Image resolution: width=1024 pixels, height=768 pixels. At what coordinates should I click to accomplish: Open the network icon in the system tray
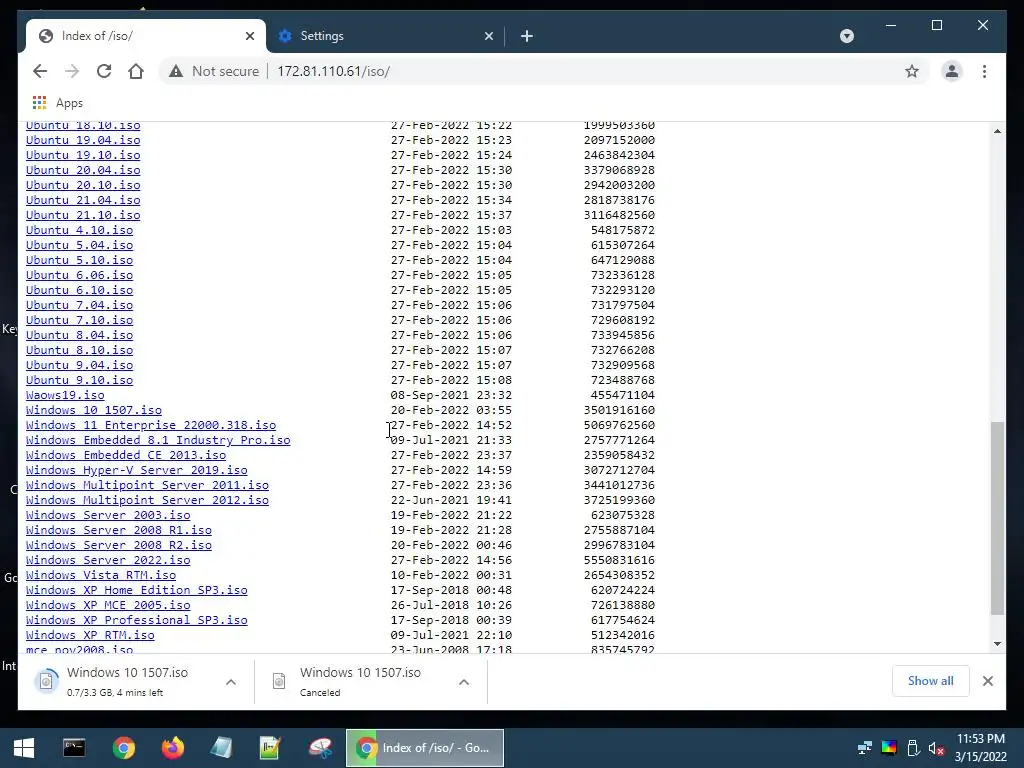click(x=865, y=748)
